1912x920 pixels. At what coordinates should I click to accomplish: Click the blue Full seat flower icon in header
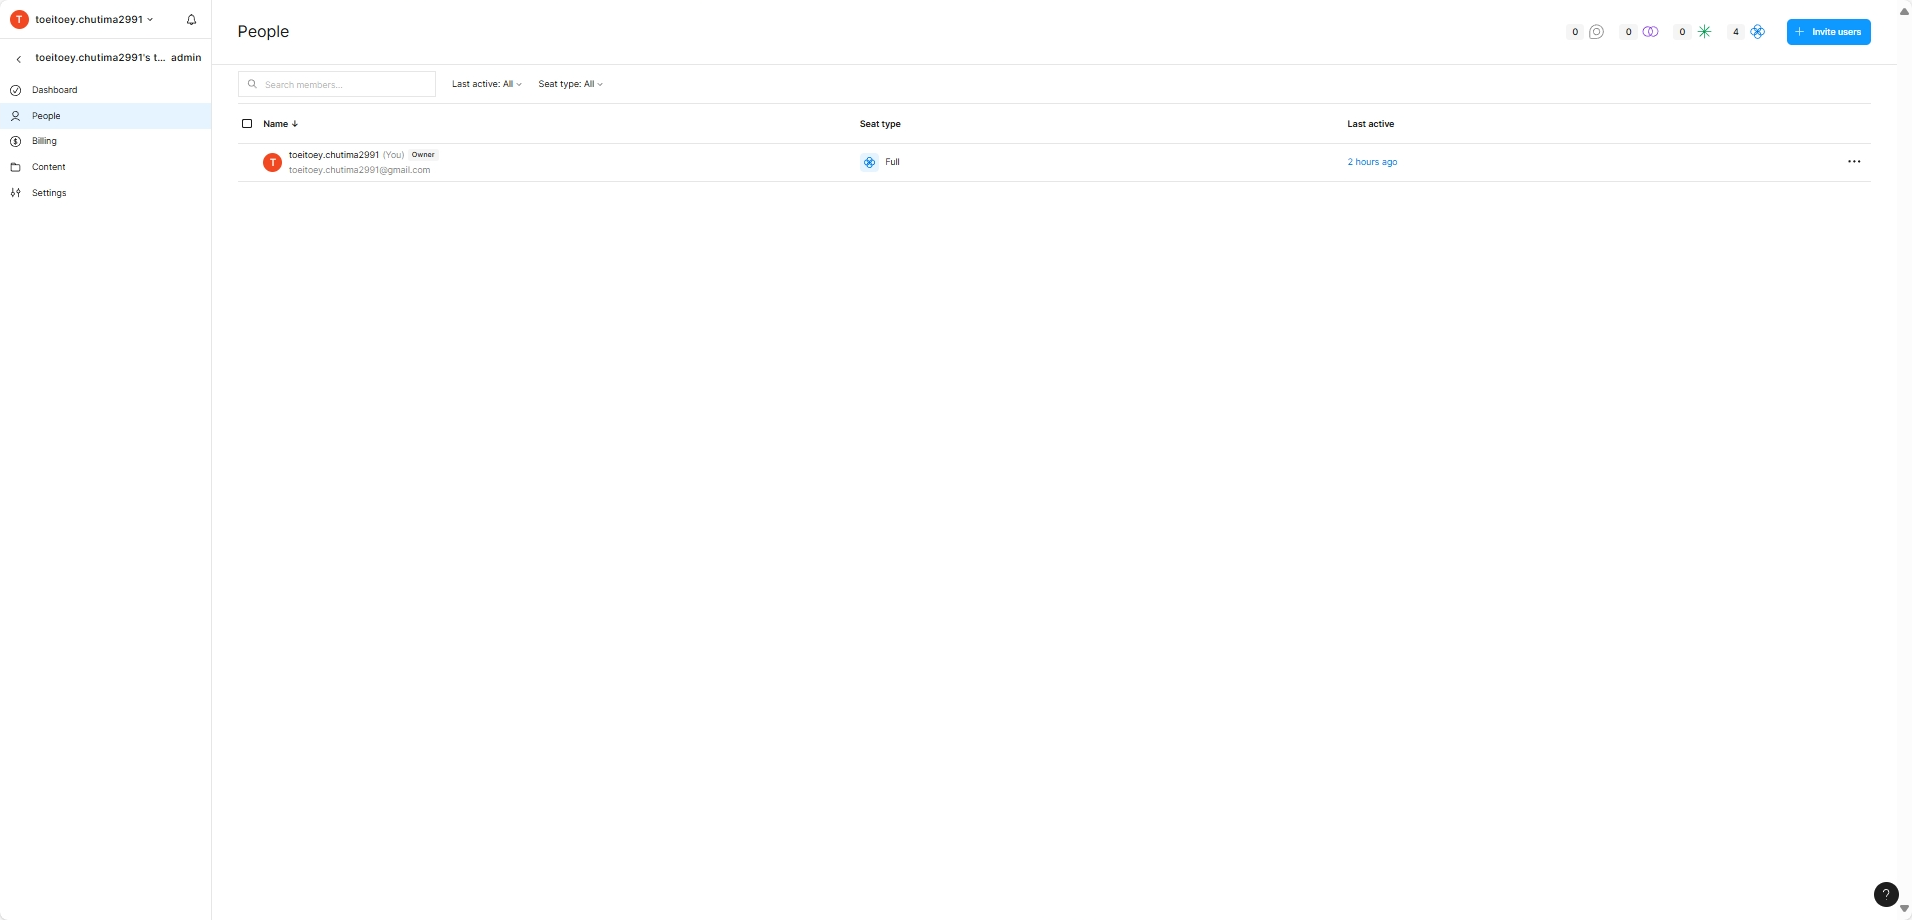[x=1758, y=32]
